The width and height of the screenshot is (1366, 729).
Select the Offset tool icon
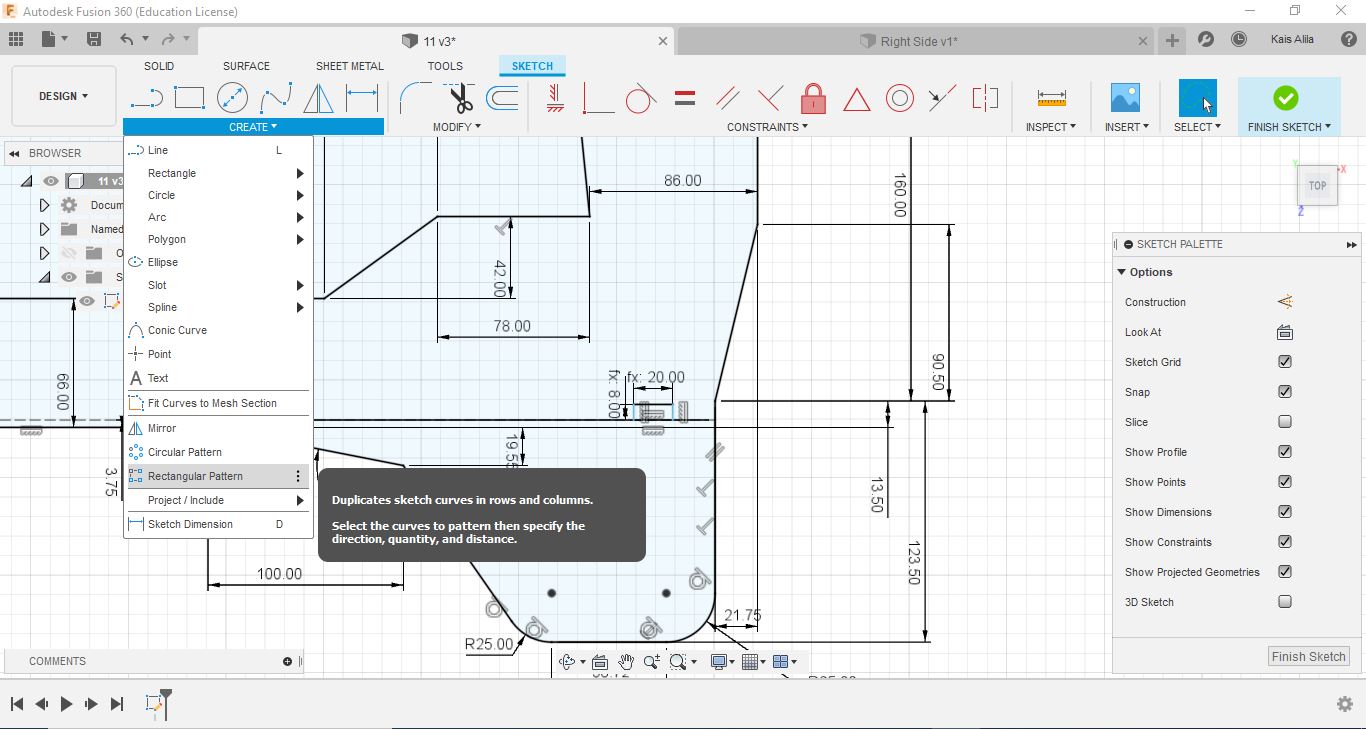(502, 98)
